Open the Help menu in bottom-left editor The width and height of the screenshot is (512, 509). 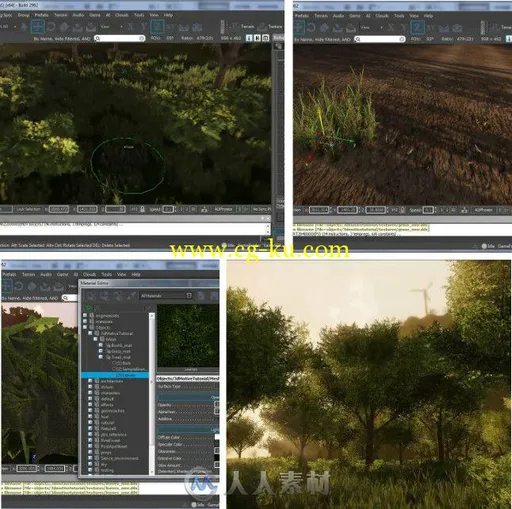(x=136, y=274)
